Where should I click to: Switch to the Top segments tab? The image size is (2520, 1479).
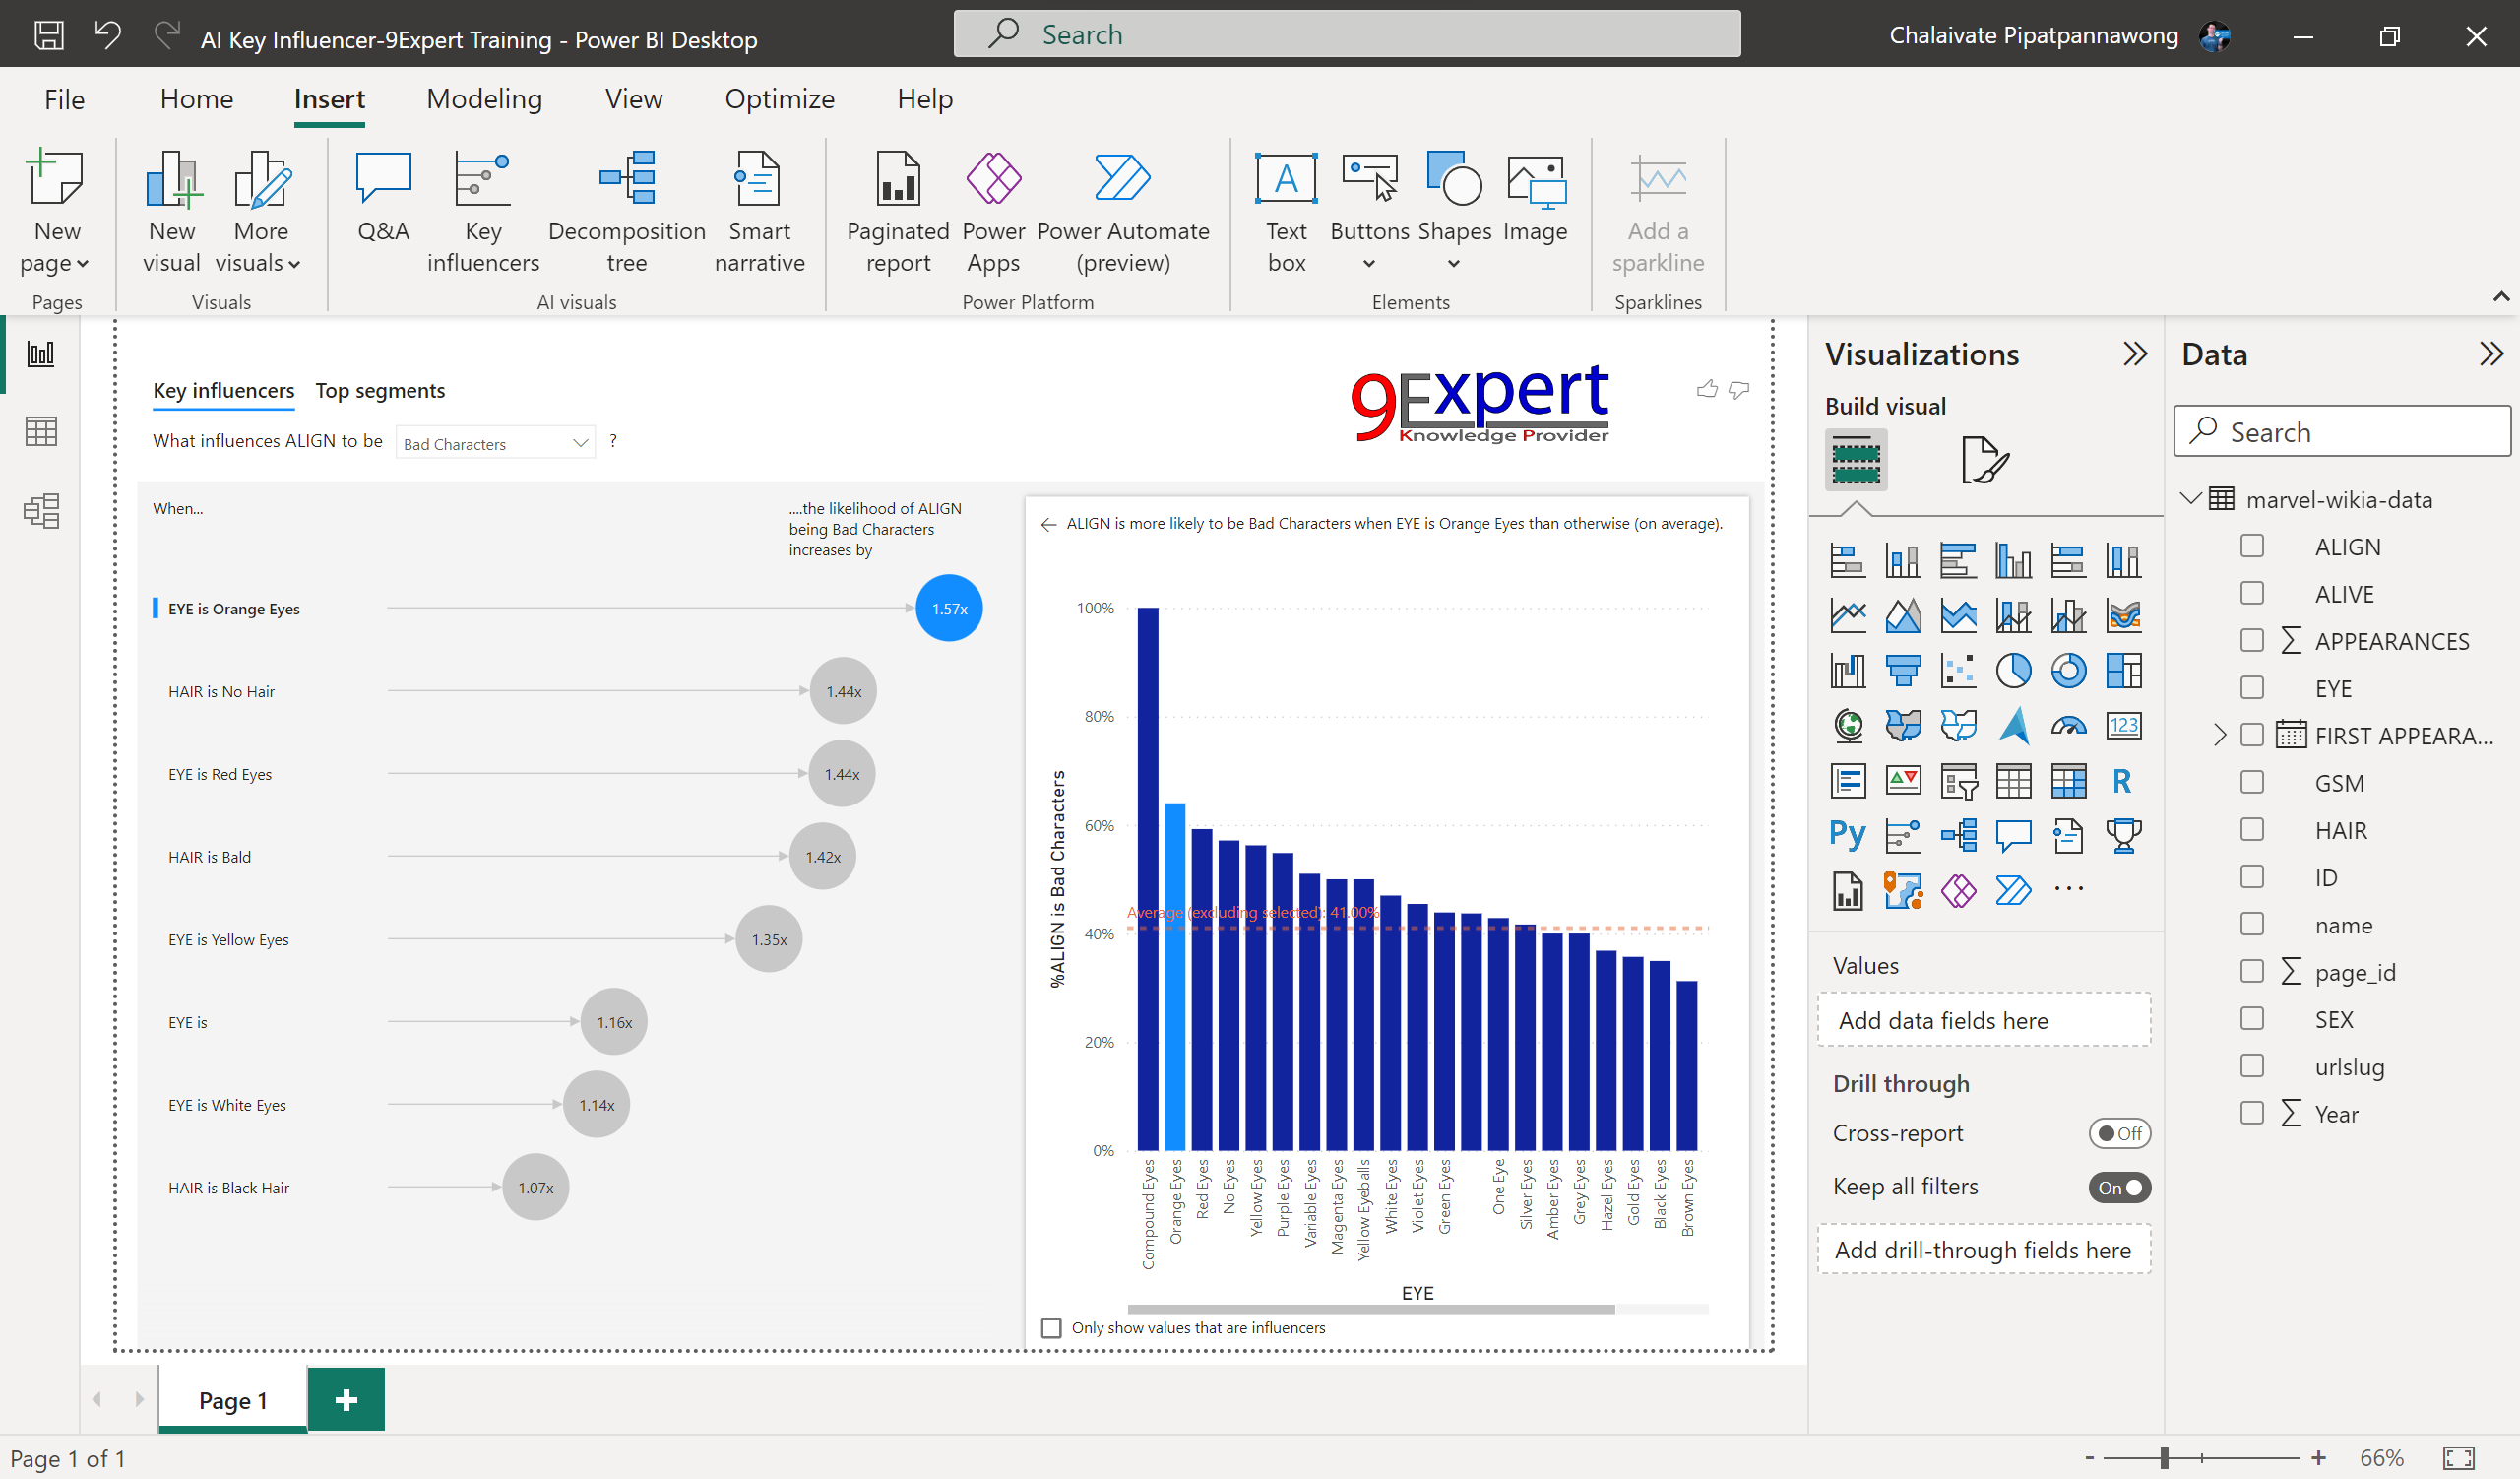[380, 391]
